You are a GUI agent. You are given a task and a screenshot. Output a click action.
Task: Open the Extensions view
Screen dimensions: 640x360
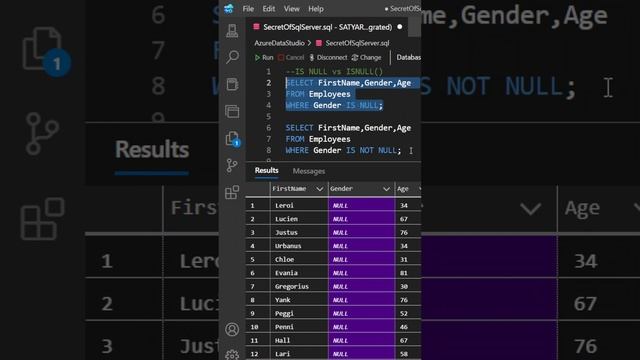232,192
